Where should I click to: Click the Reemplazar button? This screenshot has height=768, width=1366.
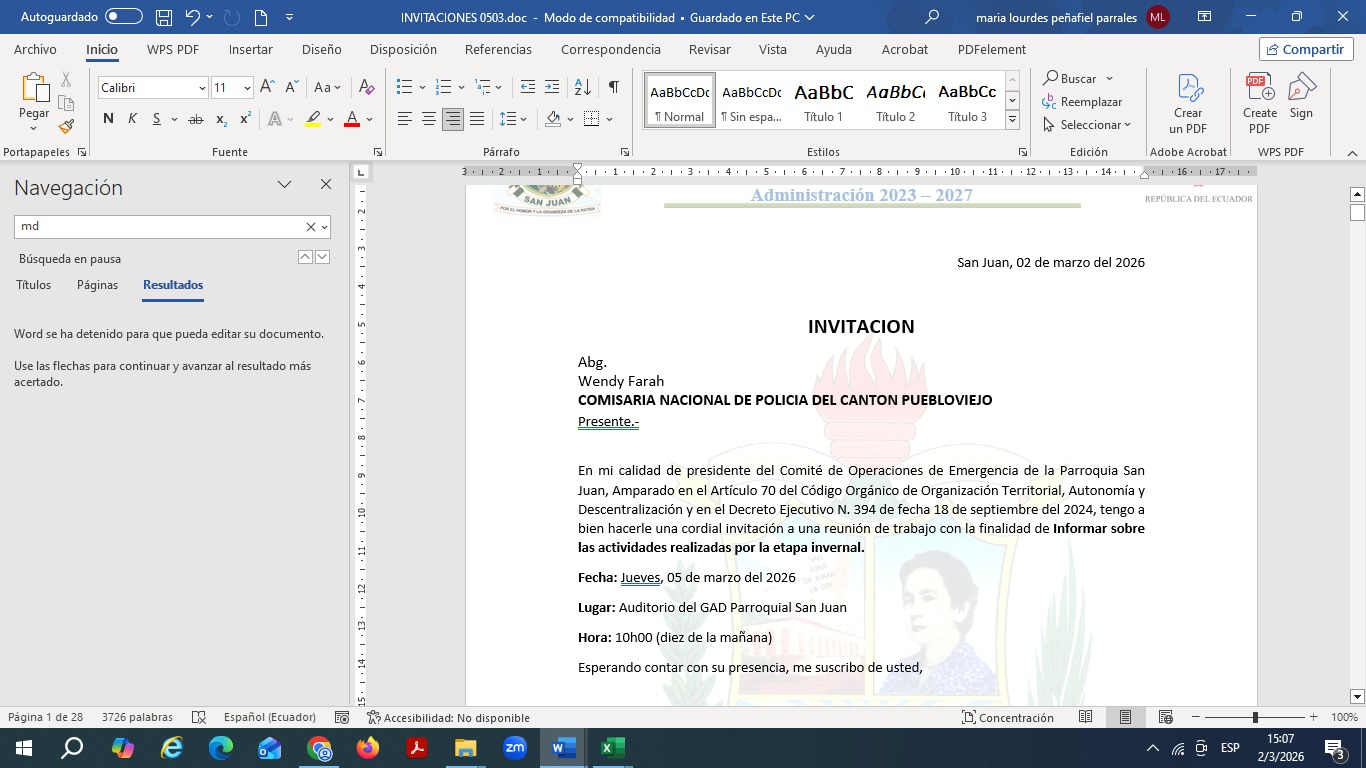pos(1082,102)
